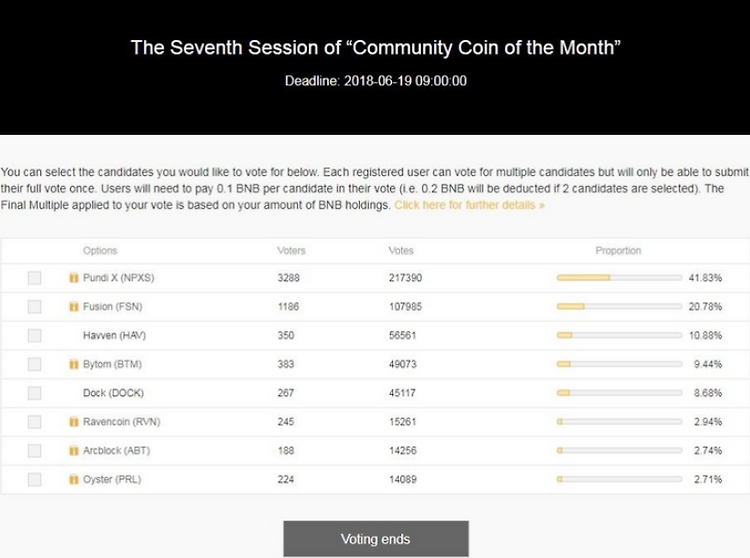Tick the Pundi X (NPXS) checkbox
Image resolution: width=750 pixels, height=558 pixels.
pos(34,278)
